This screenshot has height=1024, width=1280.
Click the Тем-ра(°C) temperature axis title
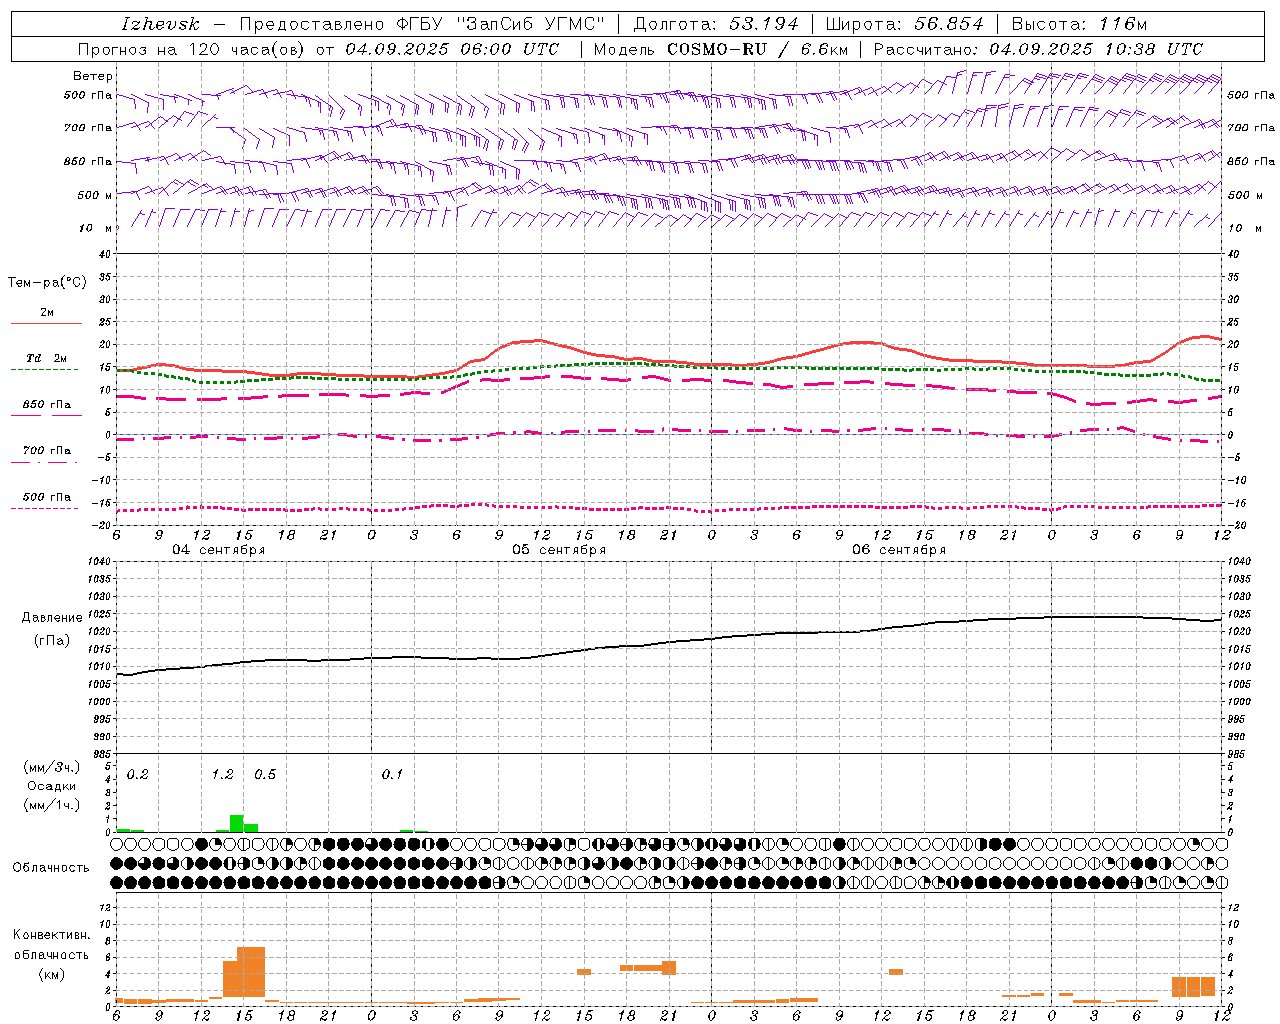pos(47,283)
